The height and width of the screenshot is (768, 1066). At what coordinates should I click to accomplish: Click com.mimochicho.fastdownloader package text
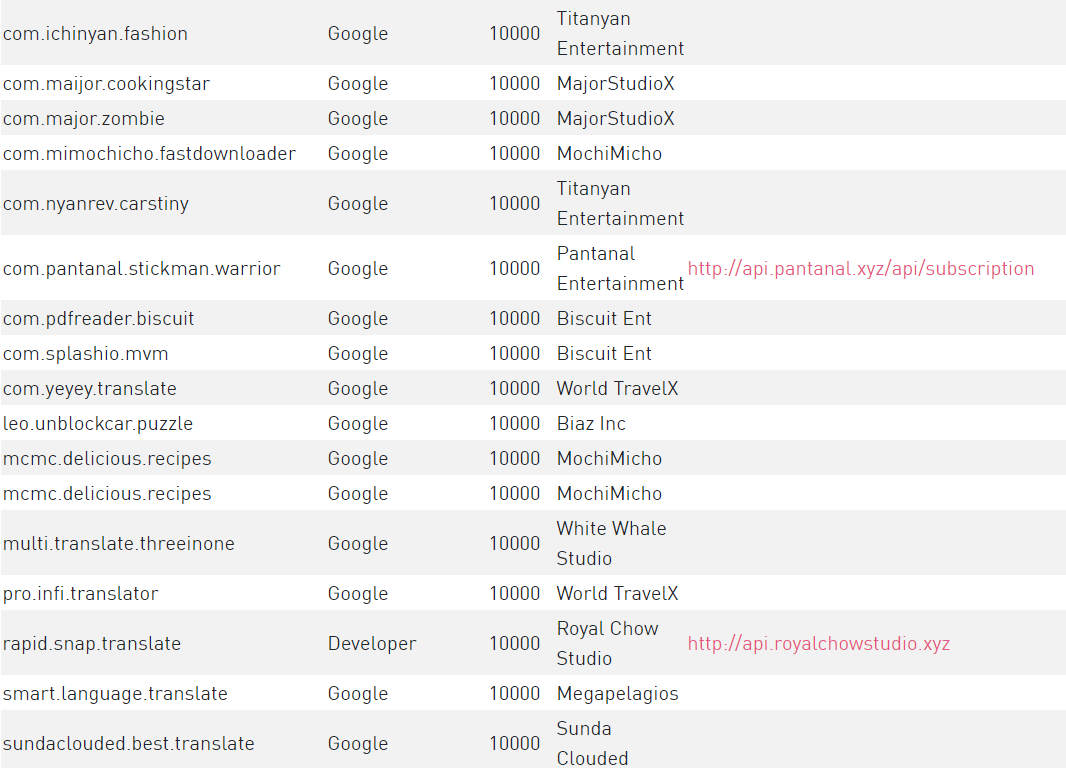(149, 154)
